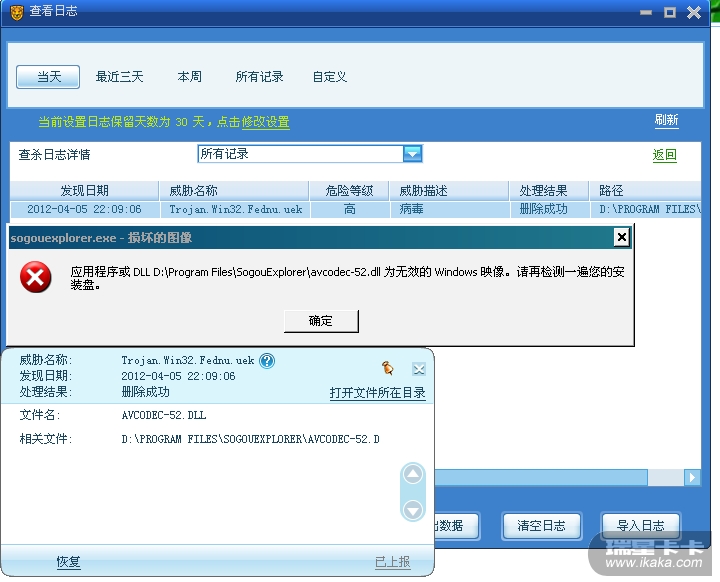The image size is (720, 582).
Task: Sort by 威胁名称 column header
Action: click(234, 191)
